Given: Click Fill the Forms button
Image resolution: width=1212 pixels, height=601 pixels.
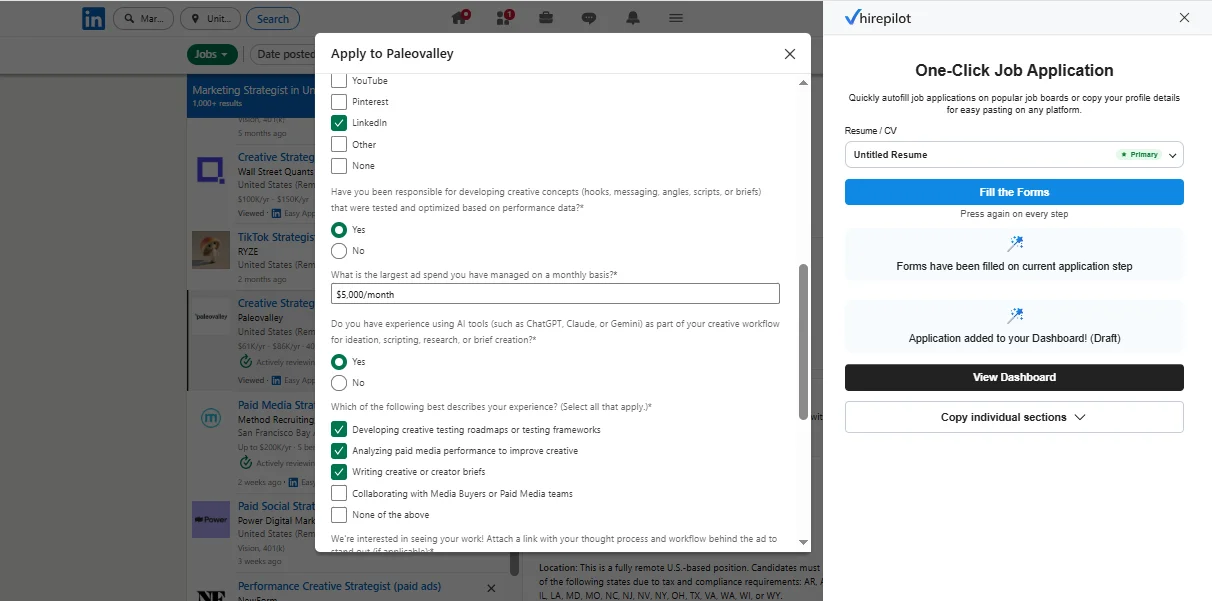Looking at the screenshot, I should click(x=1014, y=192).
